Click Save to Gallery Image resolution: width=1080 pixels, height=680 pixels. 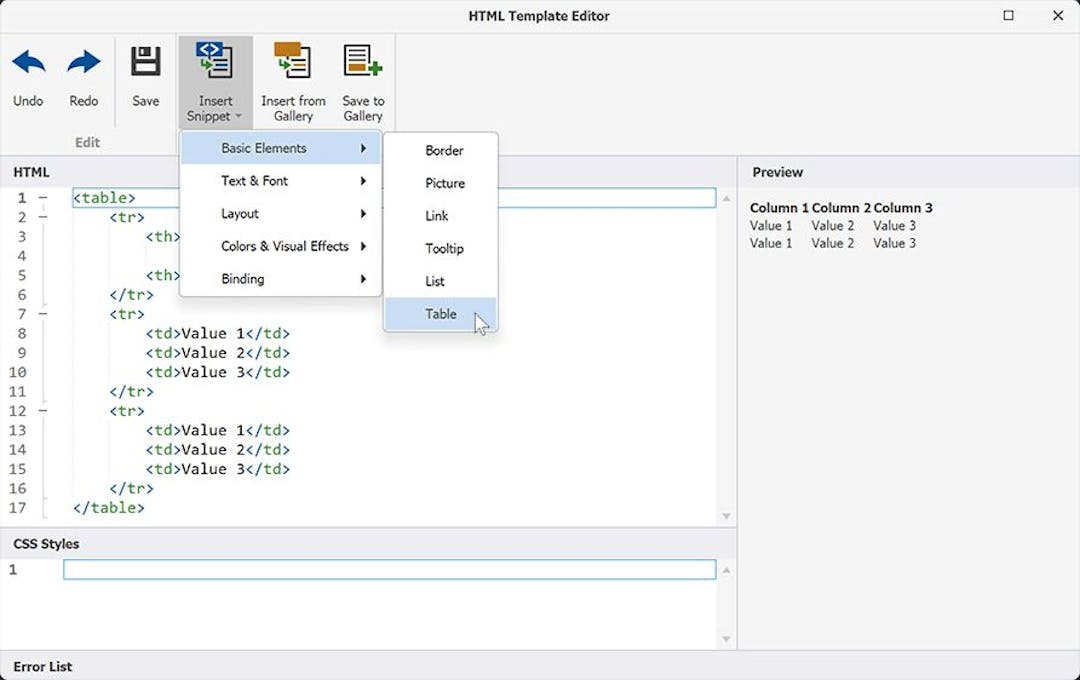362,80
